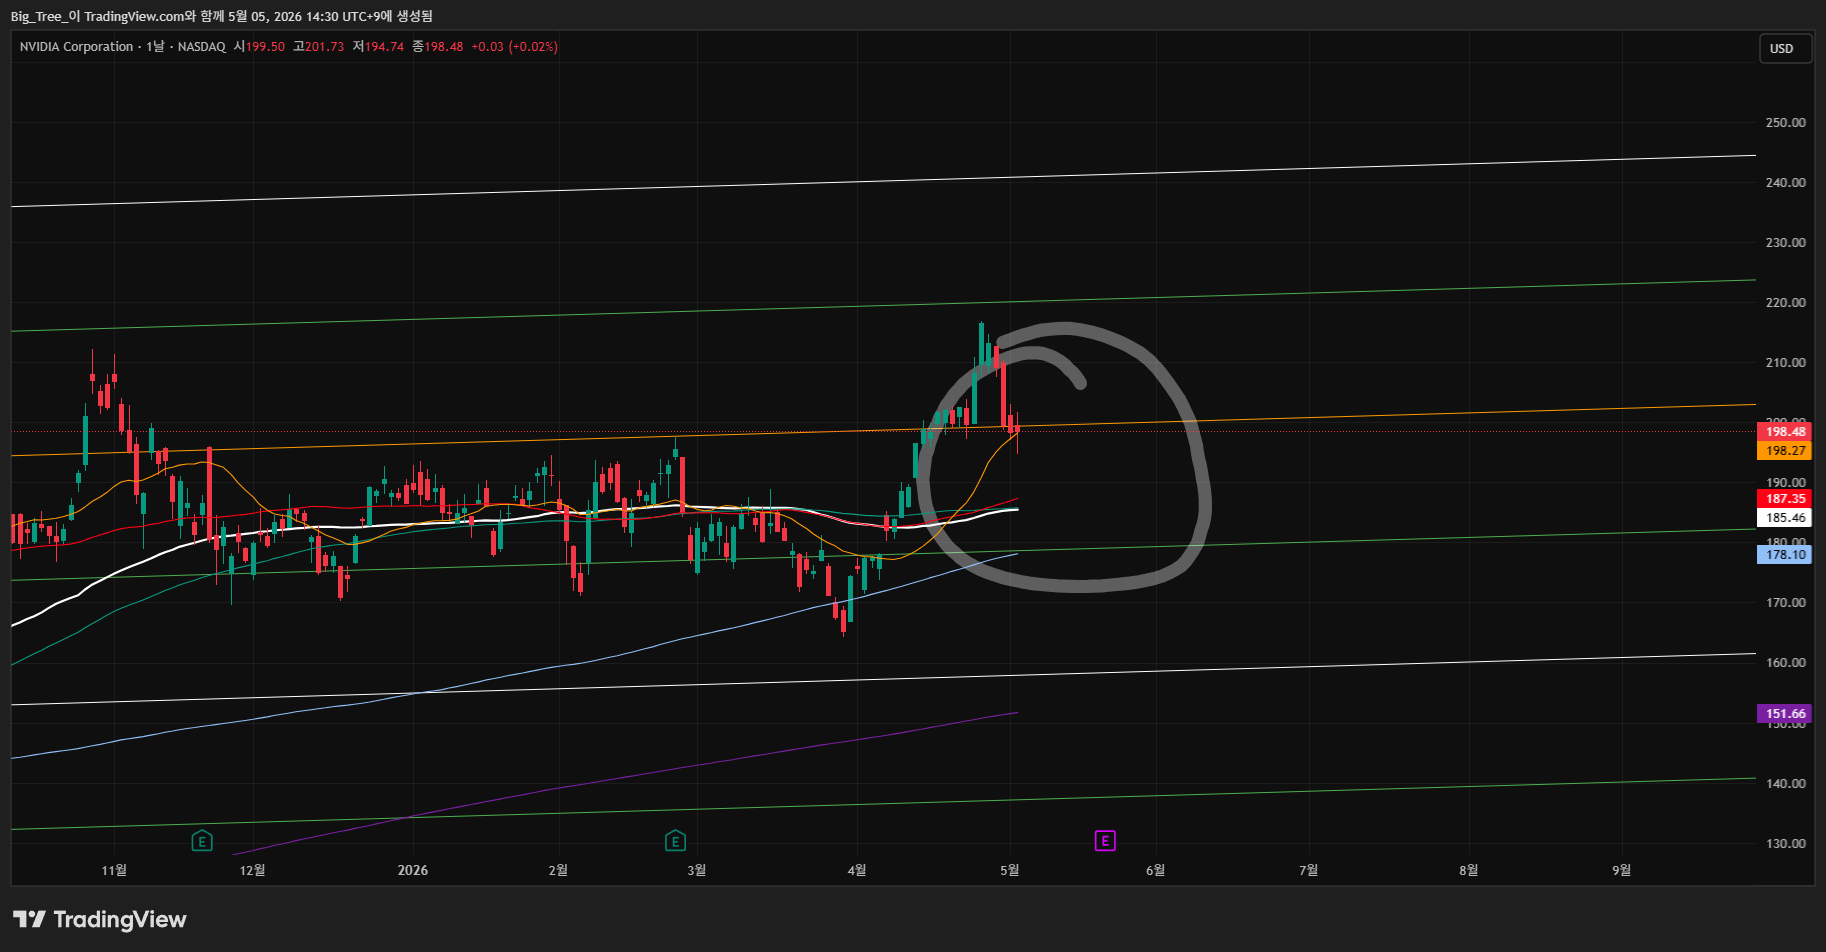Screen dimensions: 1826x952
Task: Click the 170.00 price axis label
Action: pyautogui.click(x=1786, y=603)
